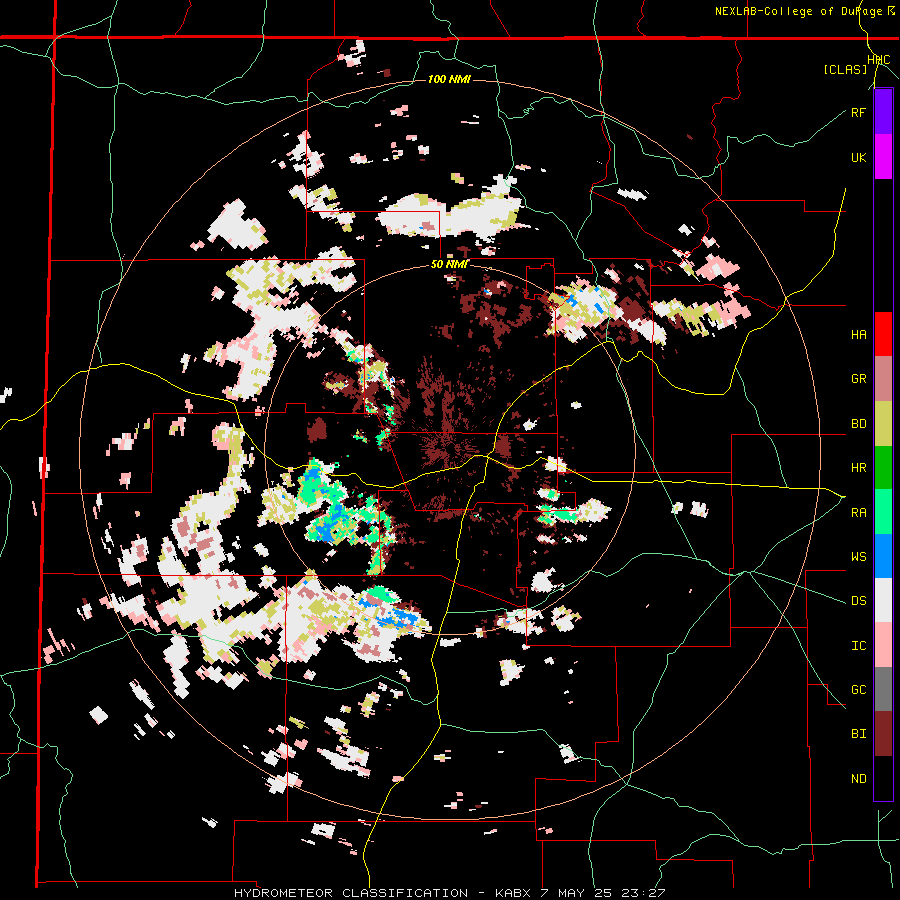The image size is (900, 900).
Task: Click the DS legend label
Action: pyautogui.click(x=858, y=601)
